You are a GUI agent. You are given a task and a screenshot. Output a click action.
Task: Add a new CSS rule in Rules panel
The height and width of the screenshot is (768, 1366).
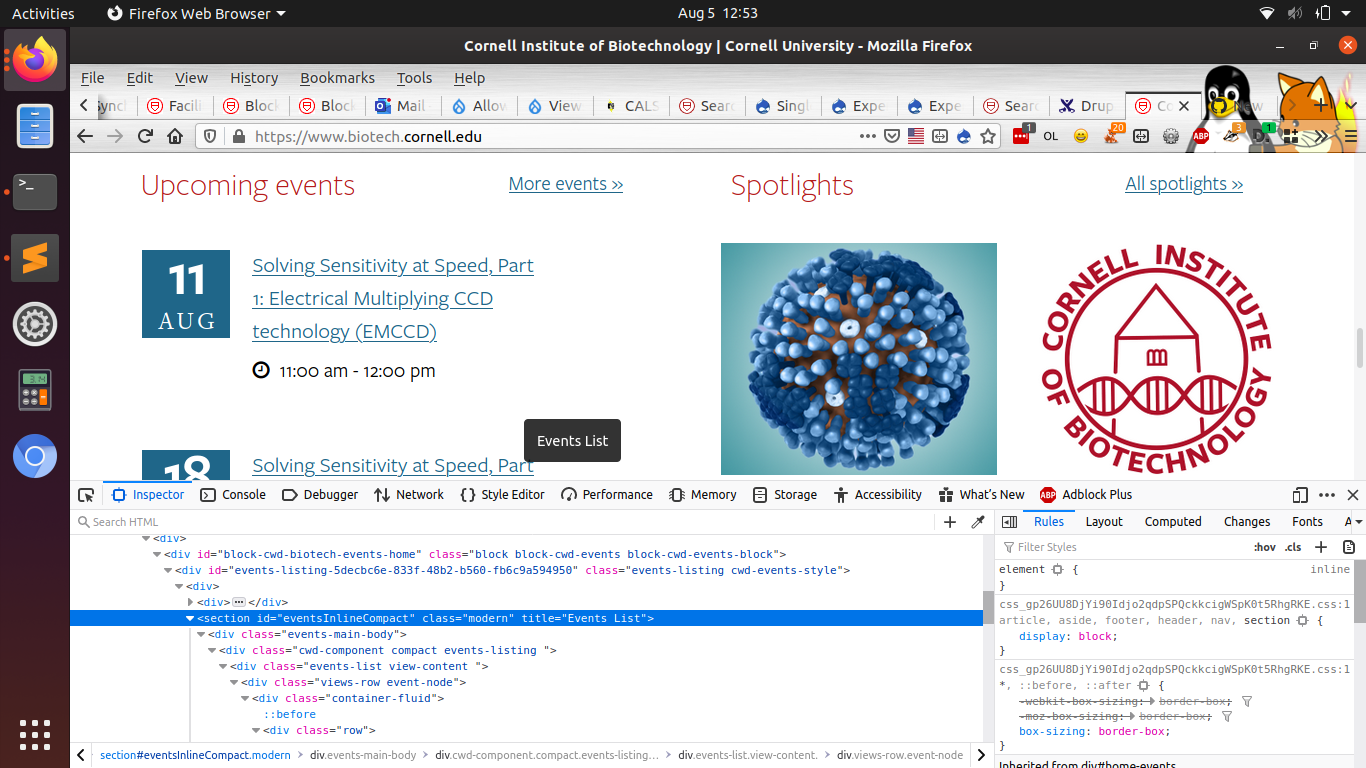click(x=1321, y=547)
